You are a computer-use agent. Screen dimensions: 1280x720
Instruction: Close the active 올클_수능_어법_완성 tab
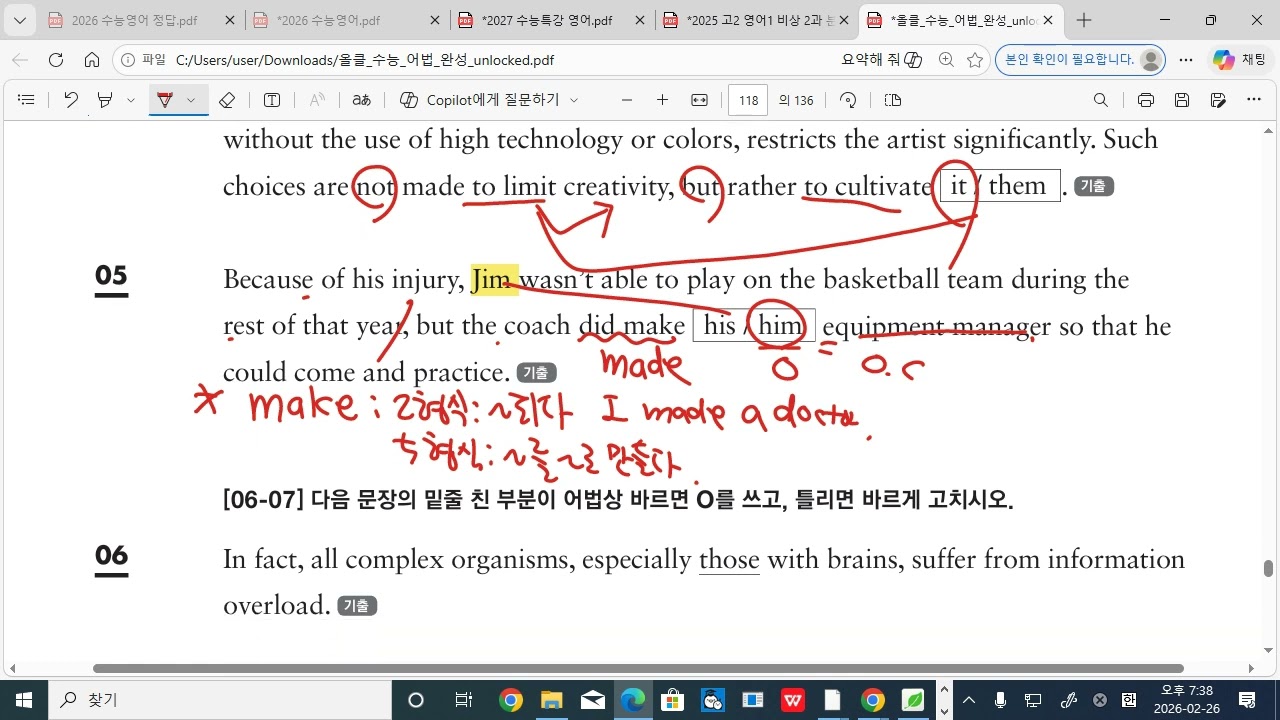(x=1047, y=20)
